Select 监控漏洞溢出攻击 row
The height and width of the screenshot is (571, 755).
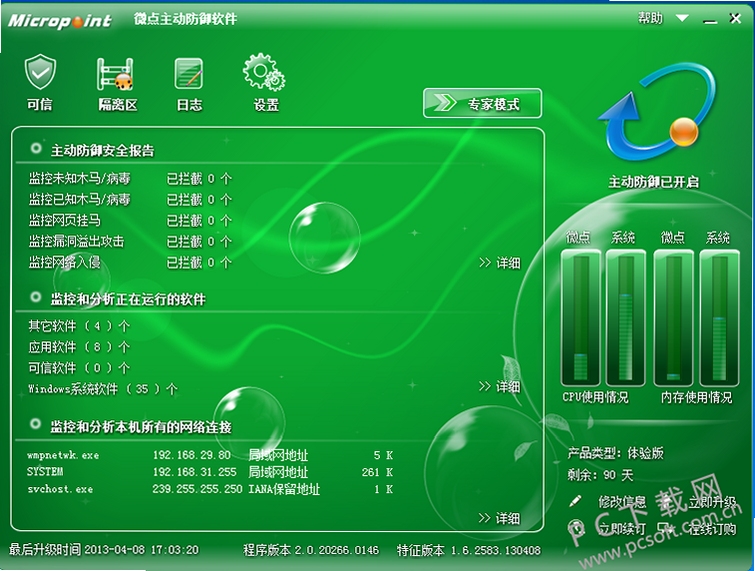coord(130,241)
